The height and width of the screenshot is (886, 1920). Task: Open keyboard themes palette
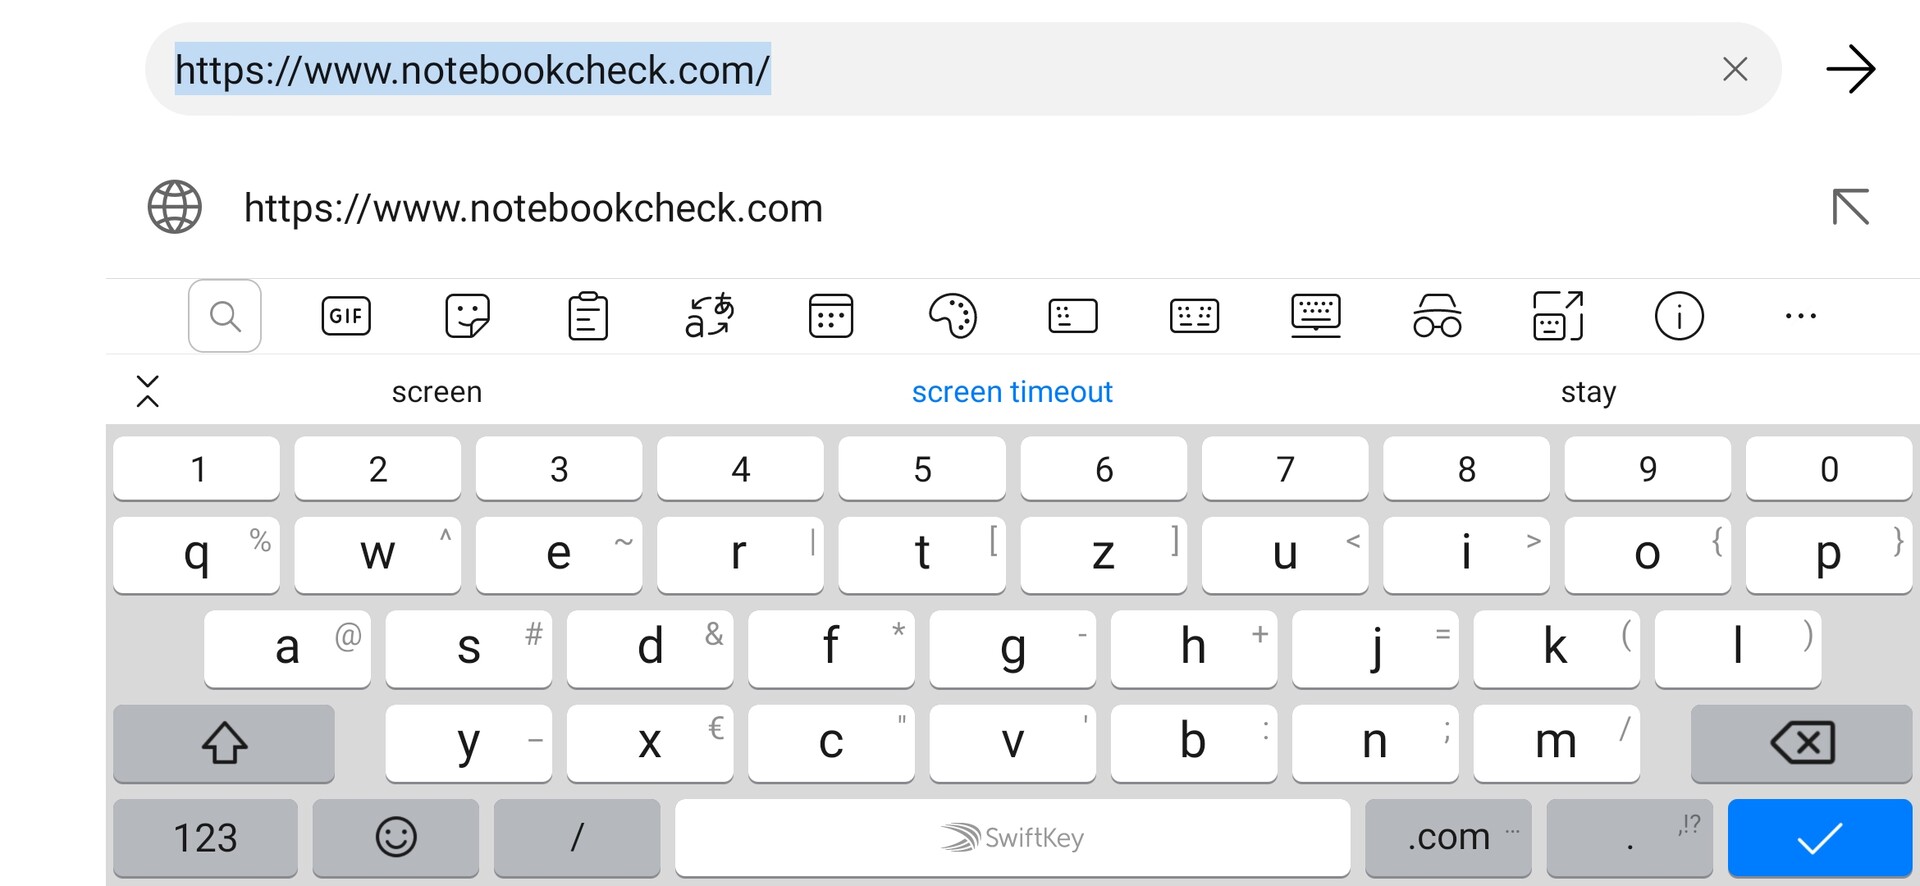tap(952, 316)
